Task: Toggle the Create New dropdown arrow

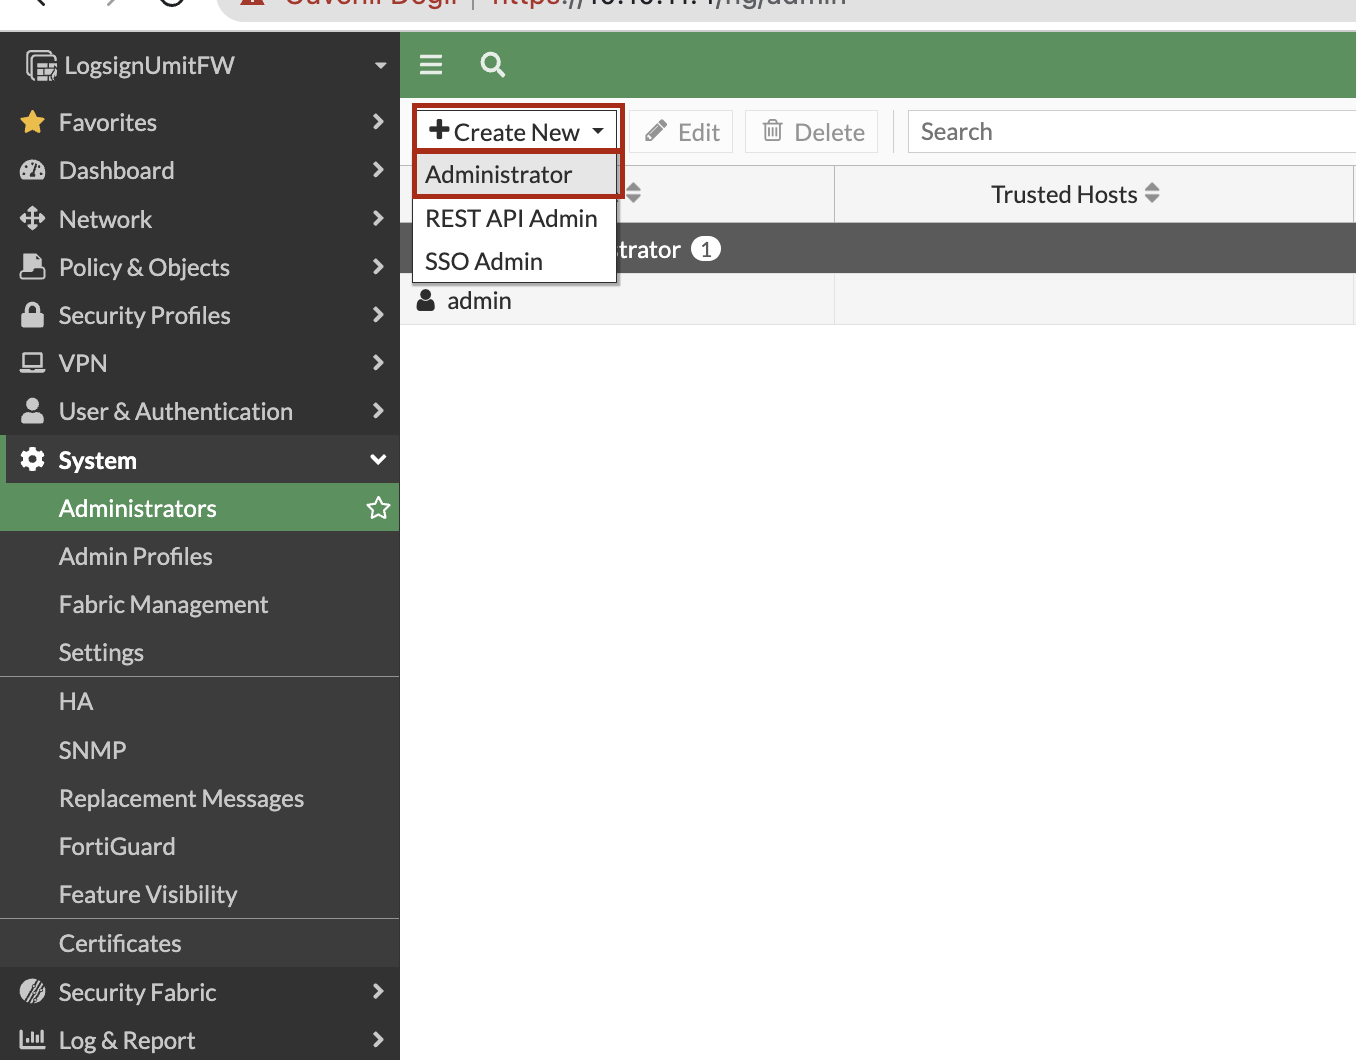Action: tap(598, 132)
